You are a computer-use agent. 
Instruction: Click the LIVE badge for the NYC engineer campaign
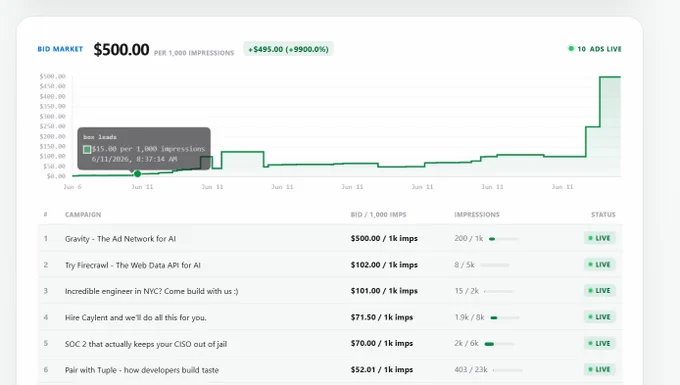[x=600, y=290]
